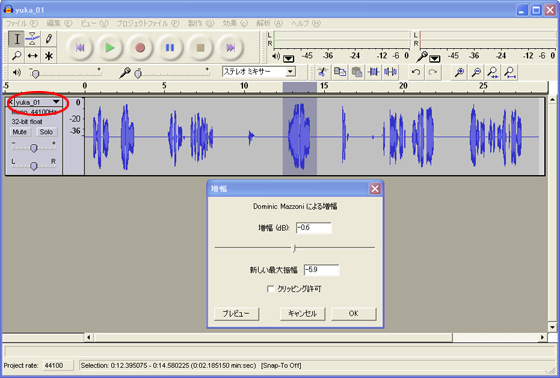Click the Paste icon
This screenshot has height=378, width=560.
356,72
